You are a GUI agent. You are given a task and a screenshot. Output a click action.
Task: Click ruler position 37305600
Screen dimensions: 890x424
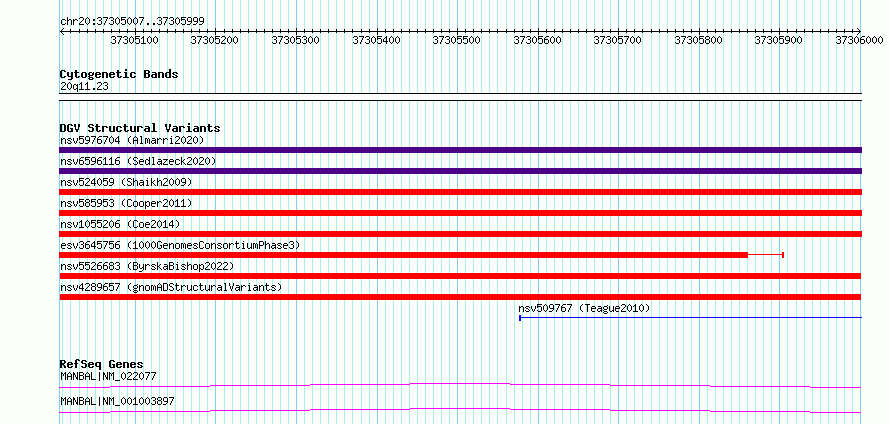point(538,40)
